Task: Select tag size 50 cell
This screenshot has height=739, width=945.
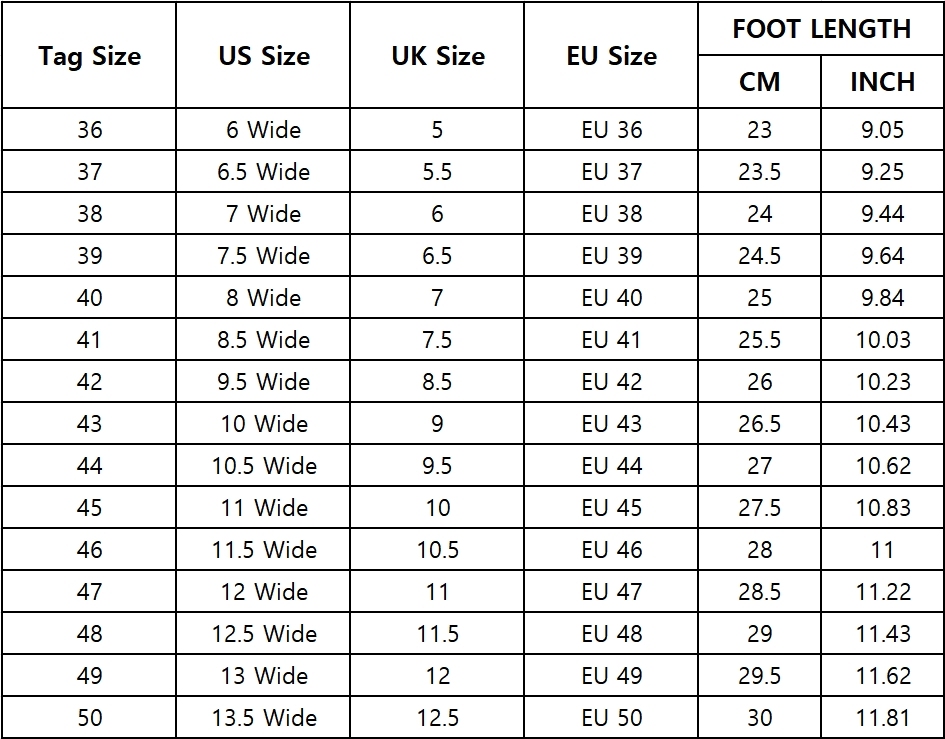Action: point(89,717)
